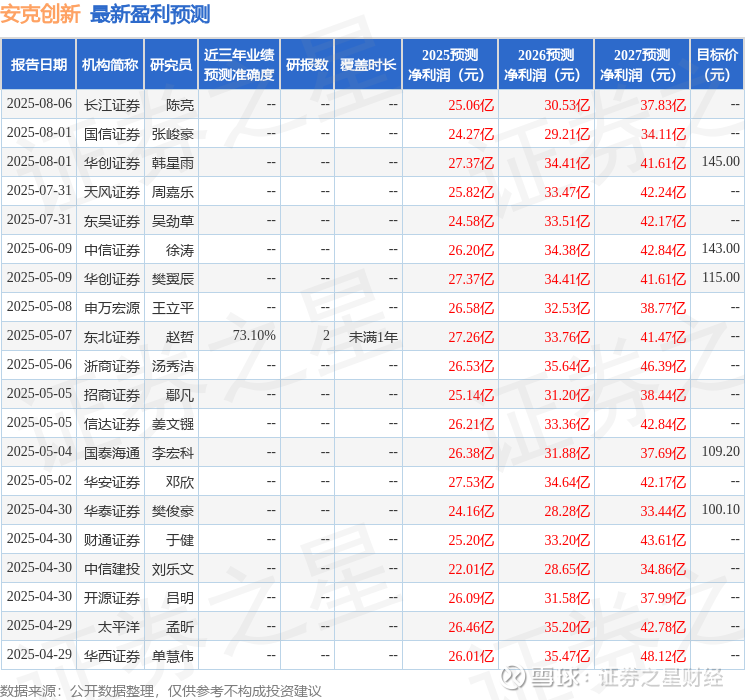Select analyst 韩星雨 cell
The height and width of the screenshot is (700, 745).
(x=172, y=163)
